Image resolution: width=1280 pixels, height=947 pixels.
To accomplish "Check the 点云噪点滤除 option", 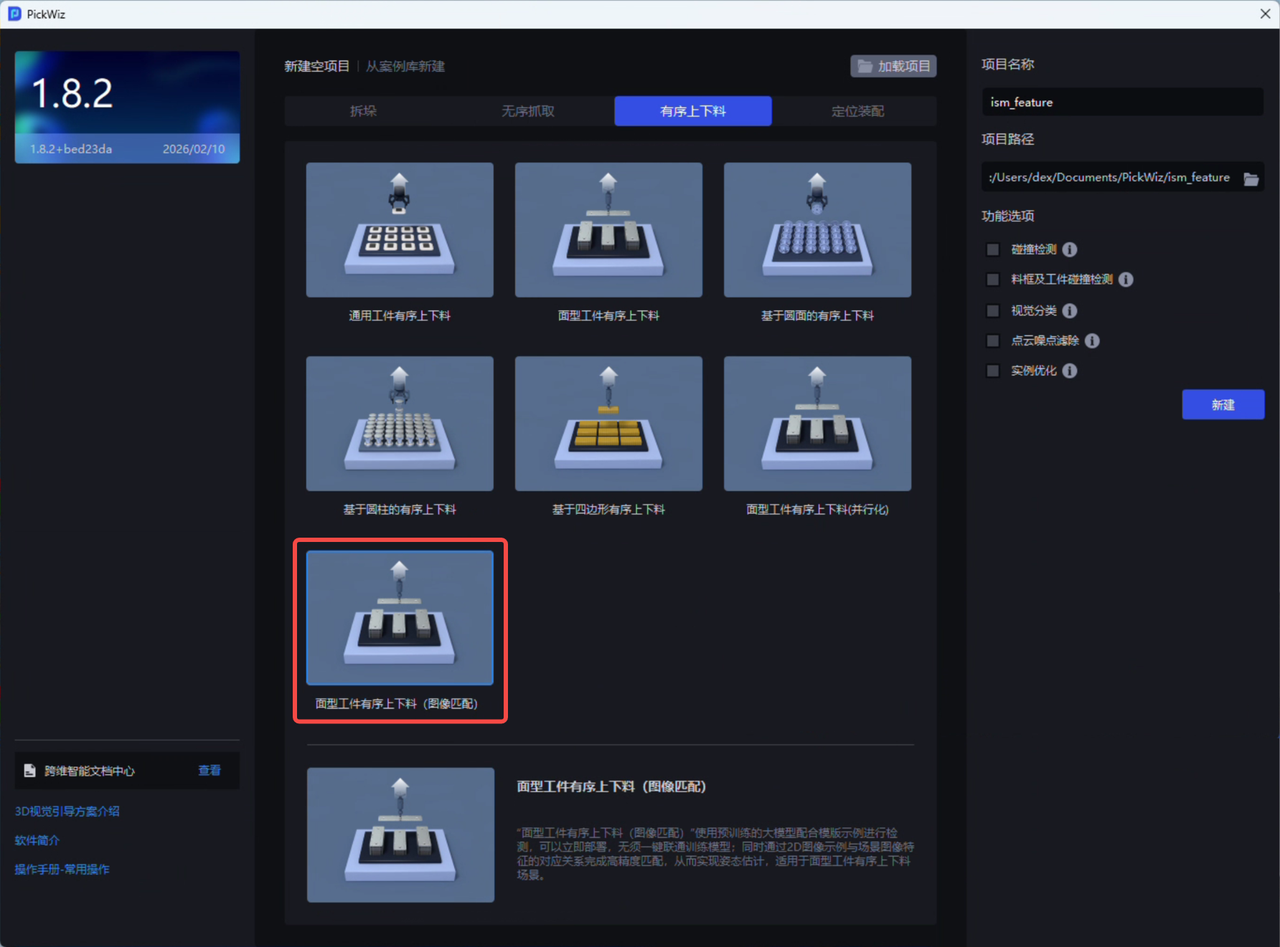I will (x=993, y=341).
